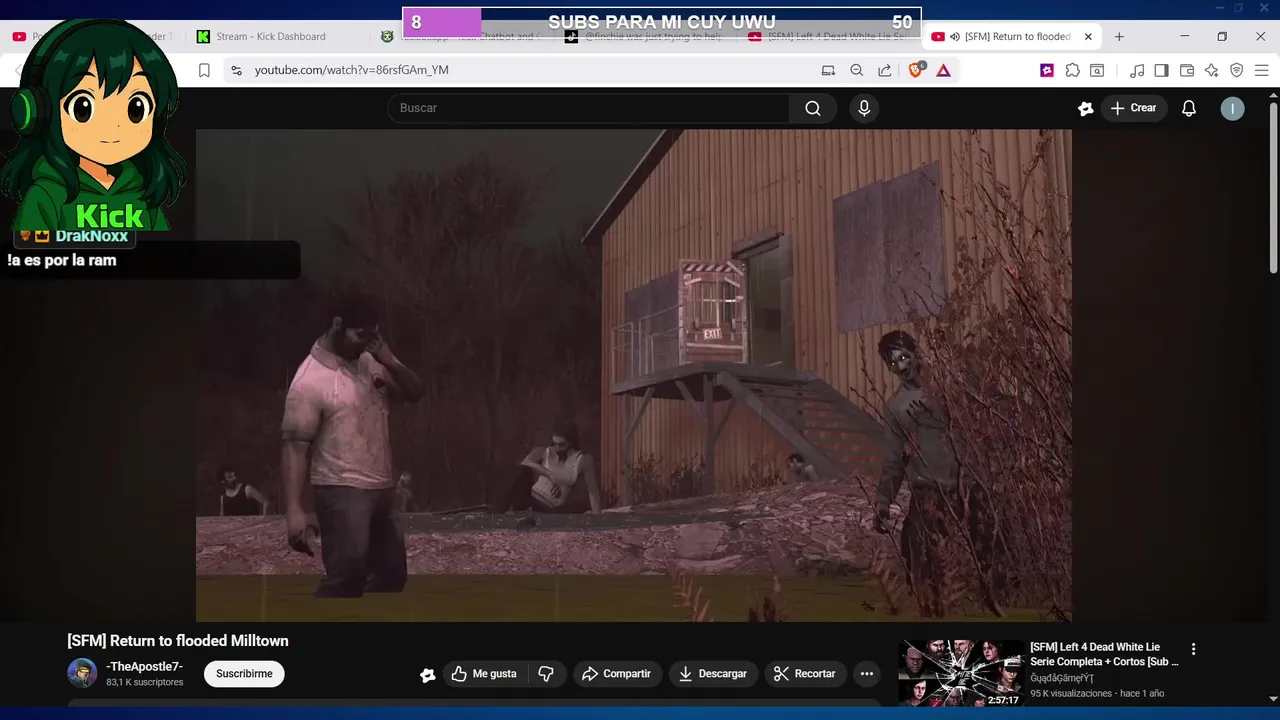Like the video with Me gusta
The height and width of the screenshot is (720, 1280).
(x=484, y=674)
